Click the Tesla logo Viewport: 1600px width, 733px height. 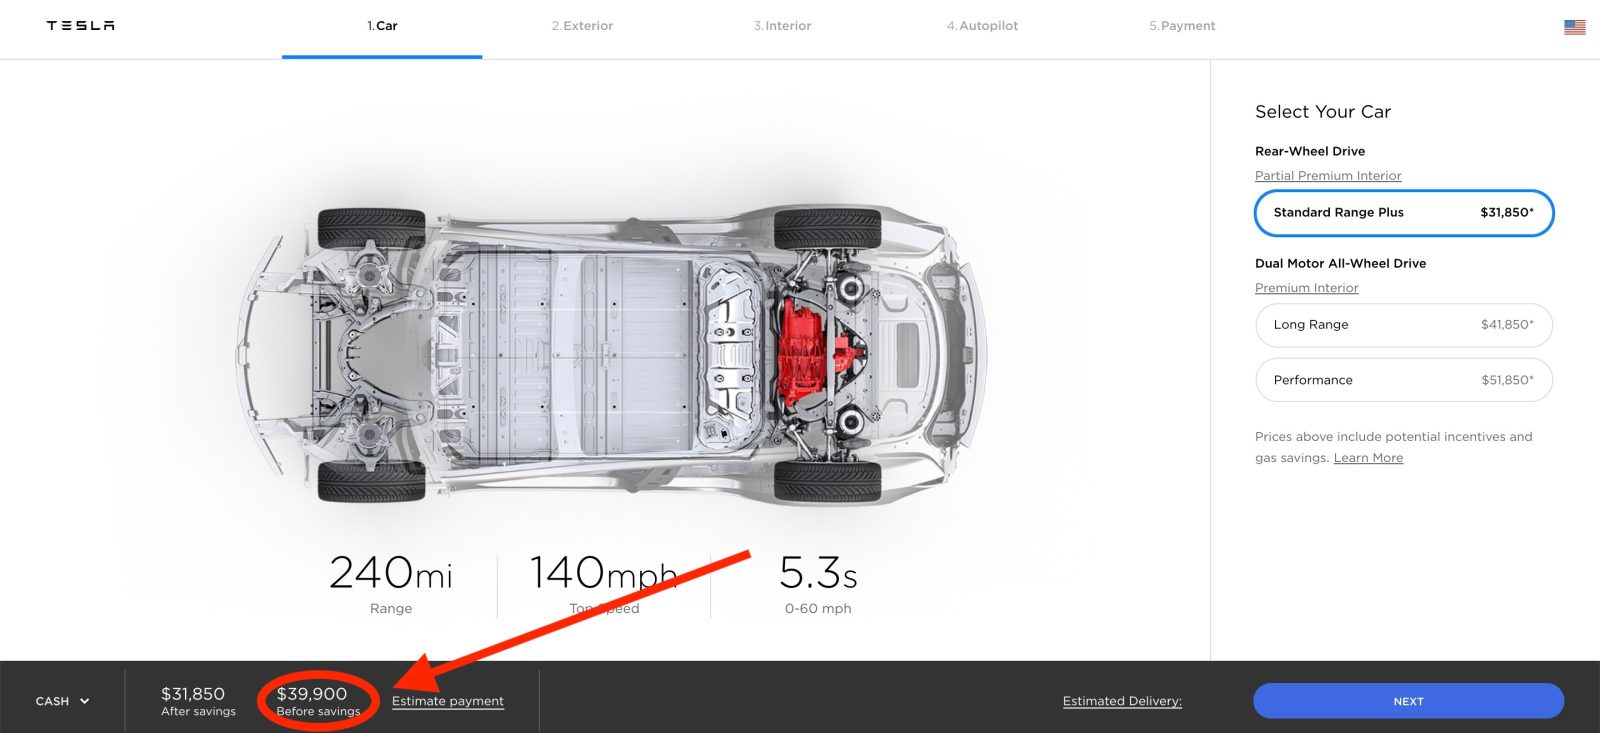click(80, 26)
